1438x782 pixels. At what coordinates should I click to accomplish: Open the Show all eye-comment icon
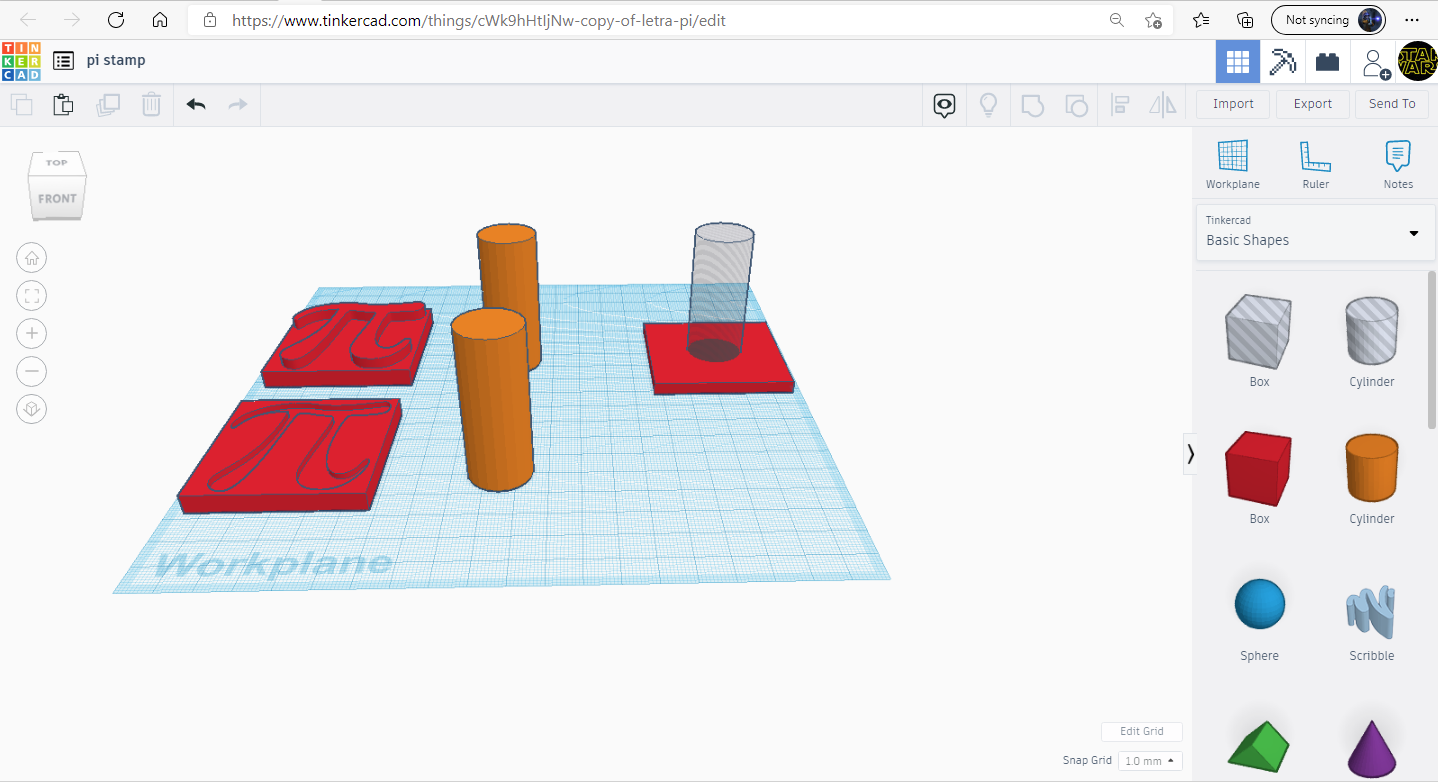pos(945,105)
